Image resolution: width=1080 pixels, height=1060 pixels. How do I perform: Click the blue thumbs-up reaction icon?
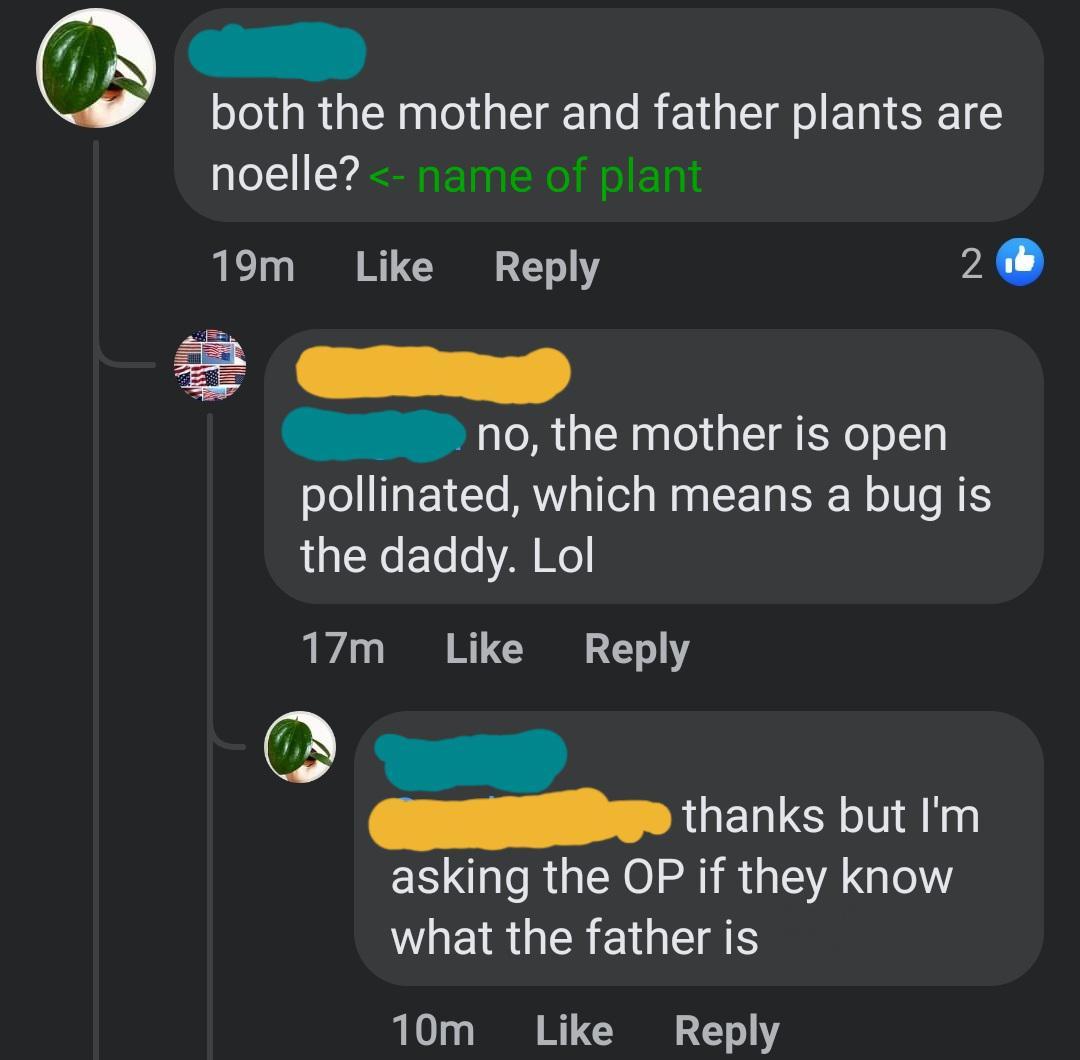pos(1020,262)
